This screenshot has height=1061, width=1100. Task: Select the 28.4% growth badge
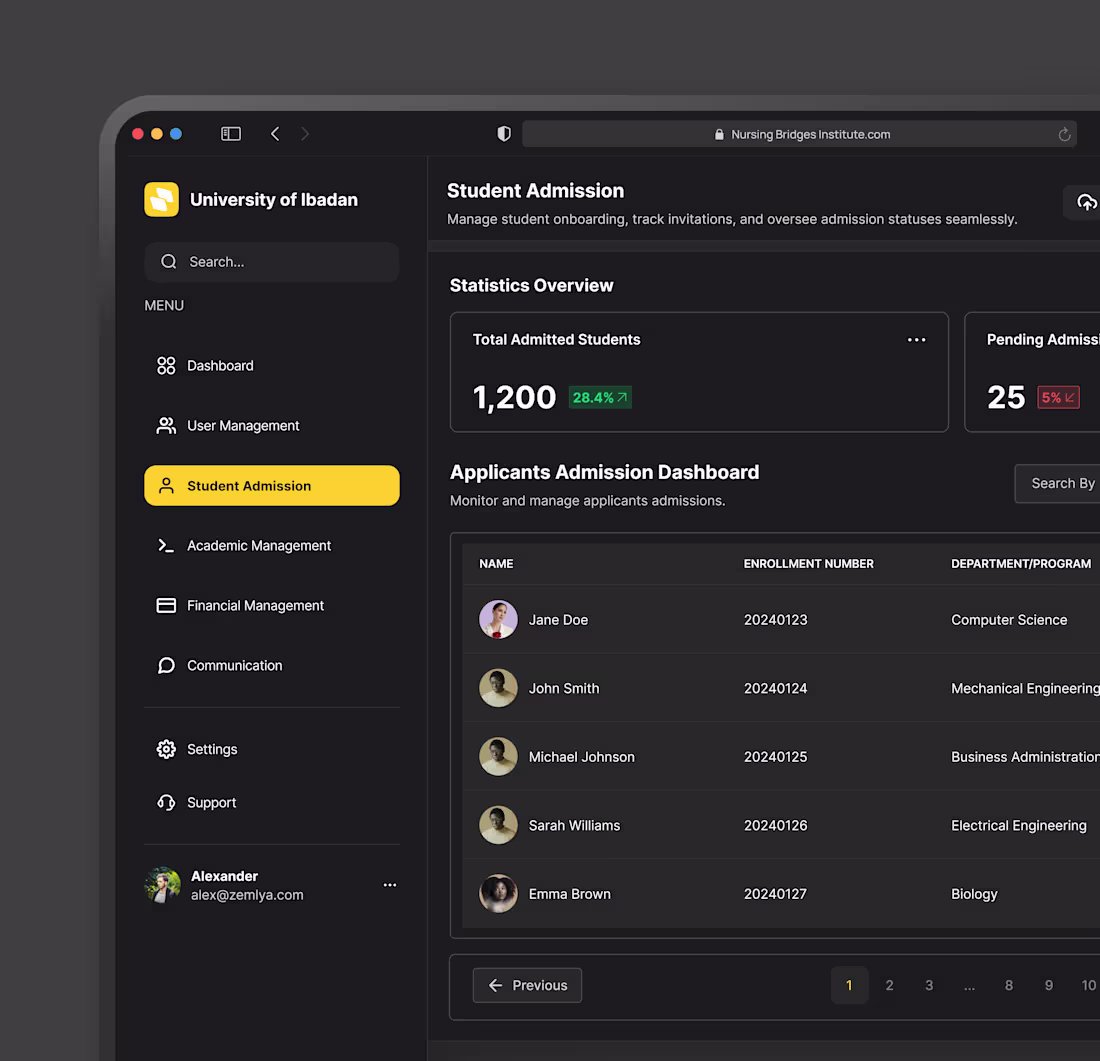[x=600, y=397]
